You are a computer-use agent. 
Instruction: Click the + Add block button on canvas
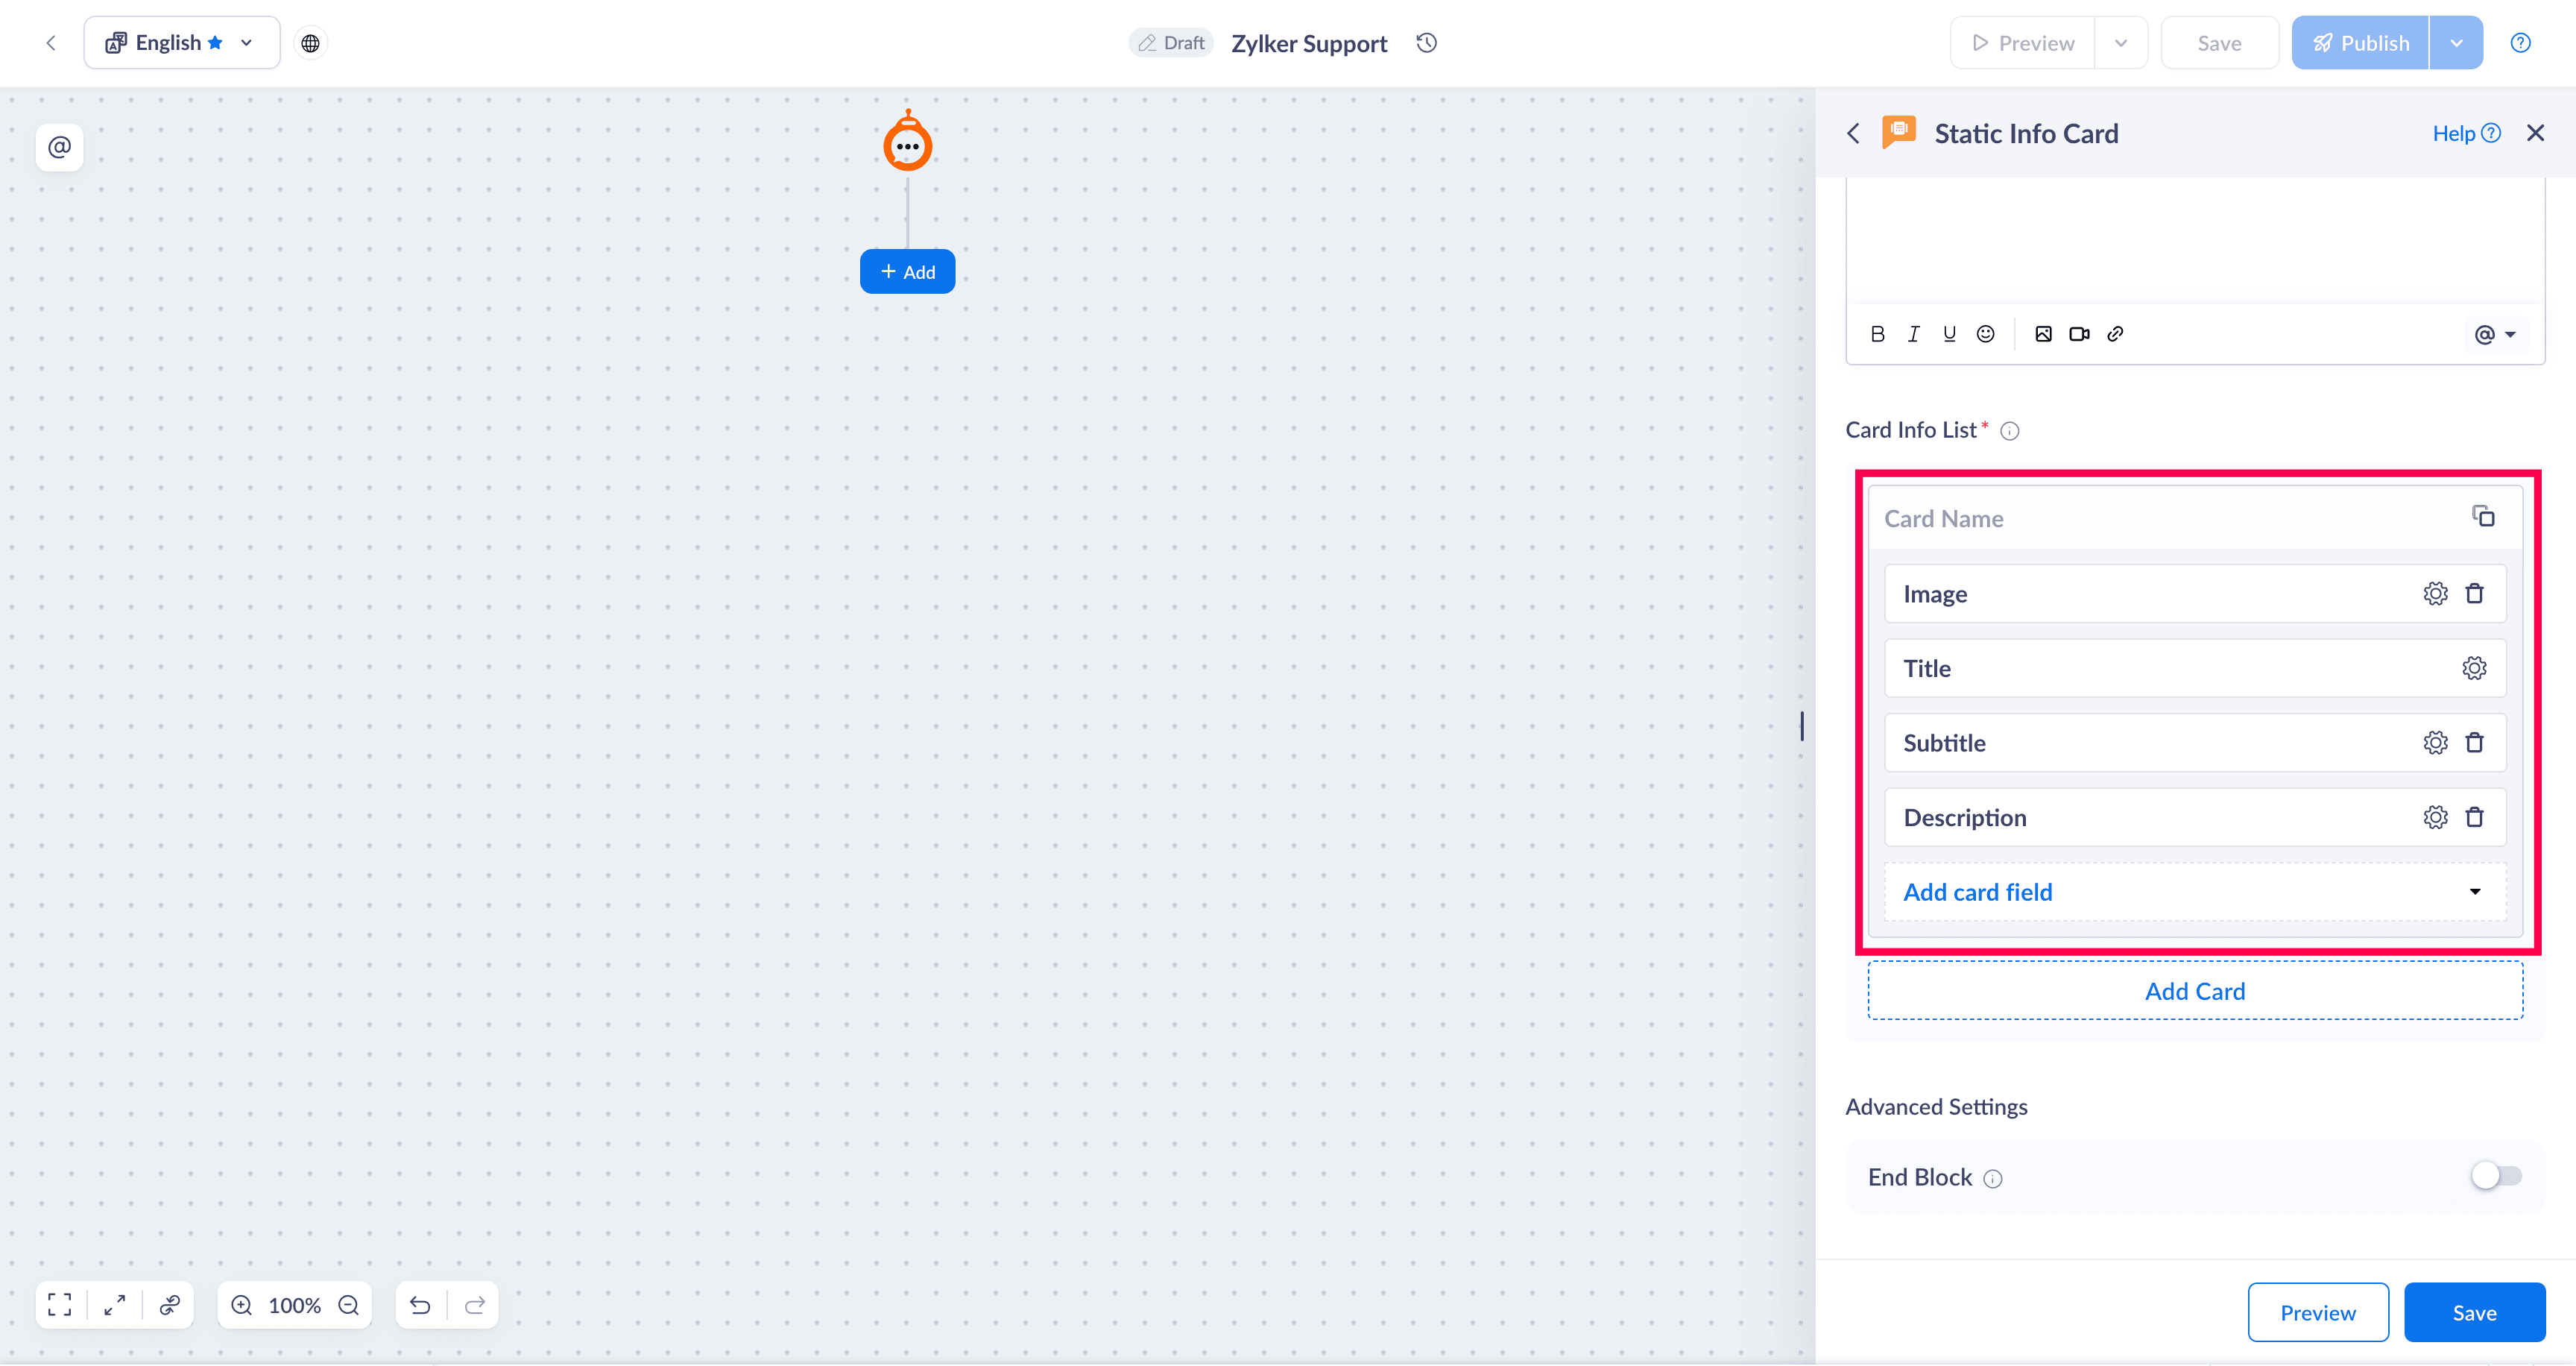(907, 272)
